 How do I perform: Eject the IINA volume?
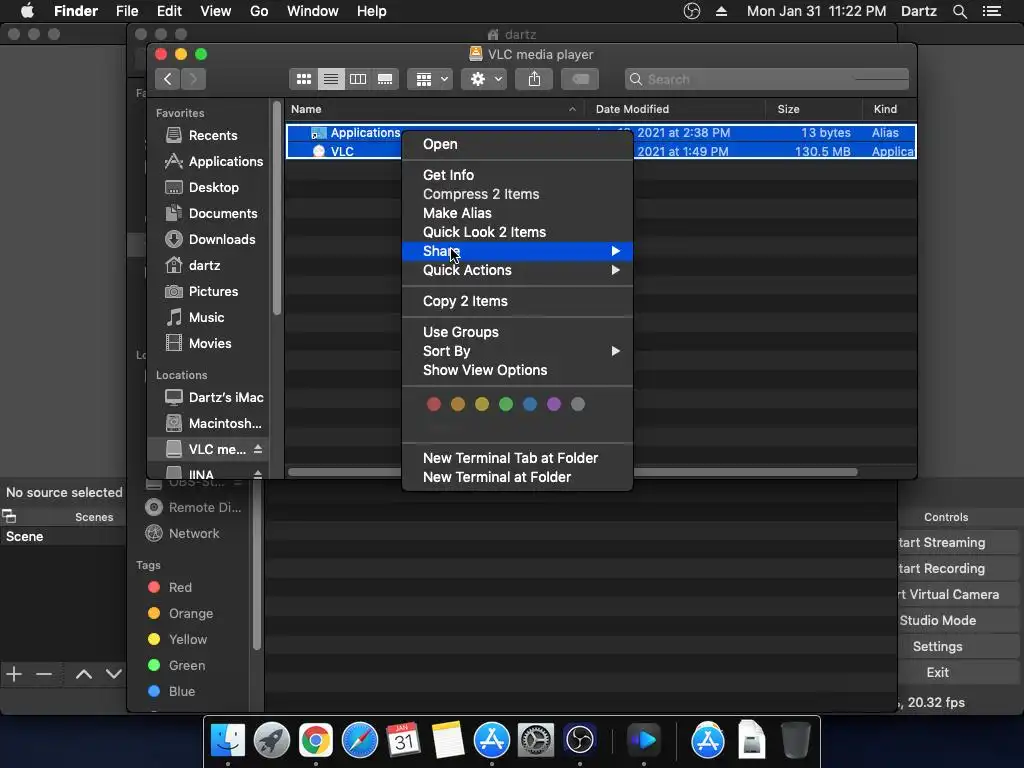coord(258,473)
